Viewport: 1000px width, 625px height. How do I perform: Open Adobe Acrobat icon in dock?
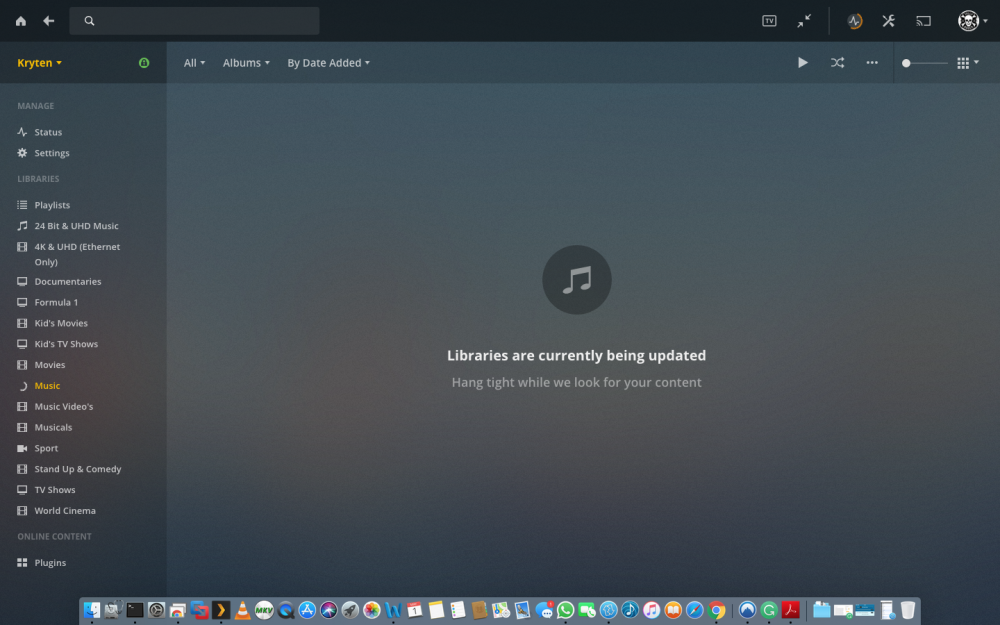[790, 610]
